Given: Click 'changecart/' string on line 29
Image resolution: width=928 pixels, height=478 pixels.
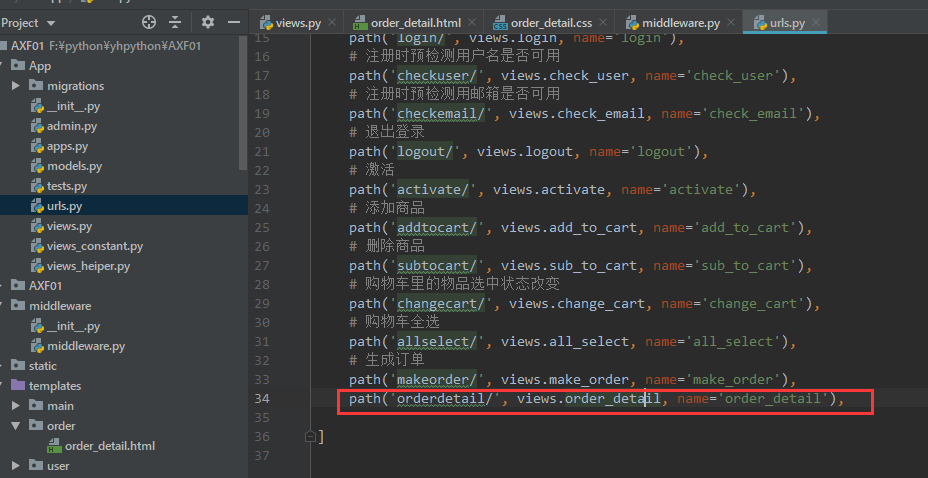Looking at the screenshot, I should click(x=441, y=303).
